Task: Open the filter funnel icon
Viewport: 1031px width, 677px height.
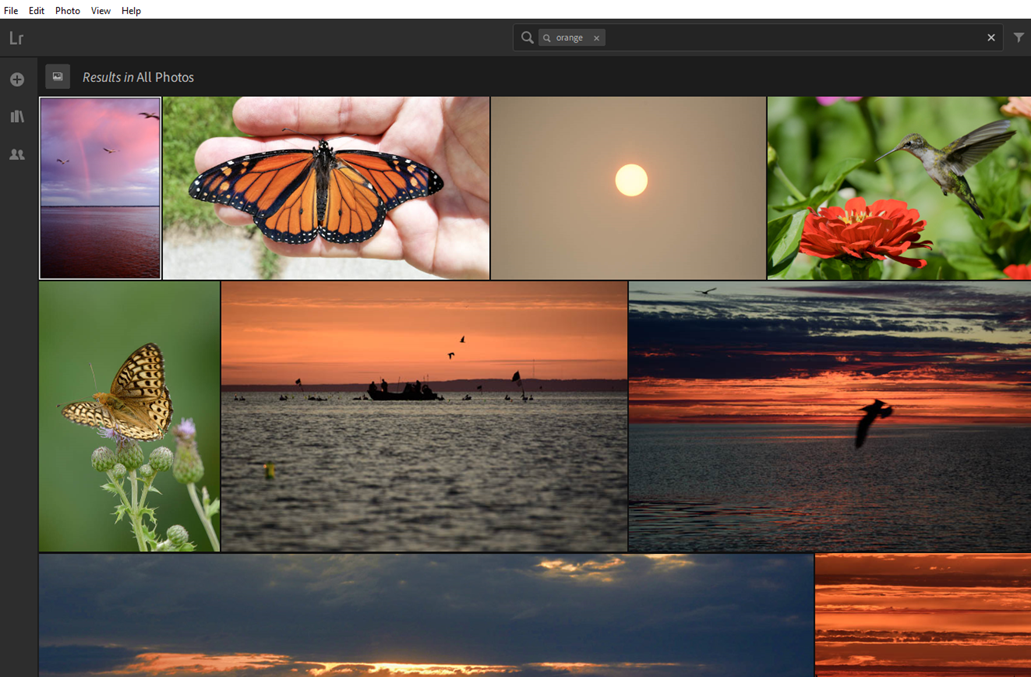Action: [x=1019, y=37]
